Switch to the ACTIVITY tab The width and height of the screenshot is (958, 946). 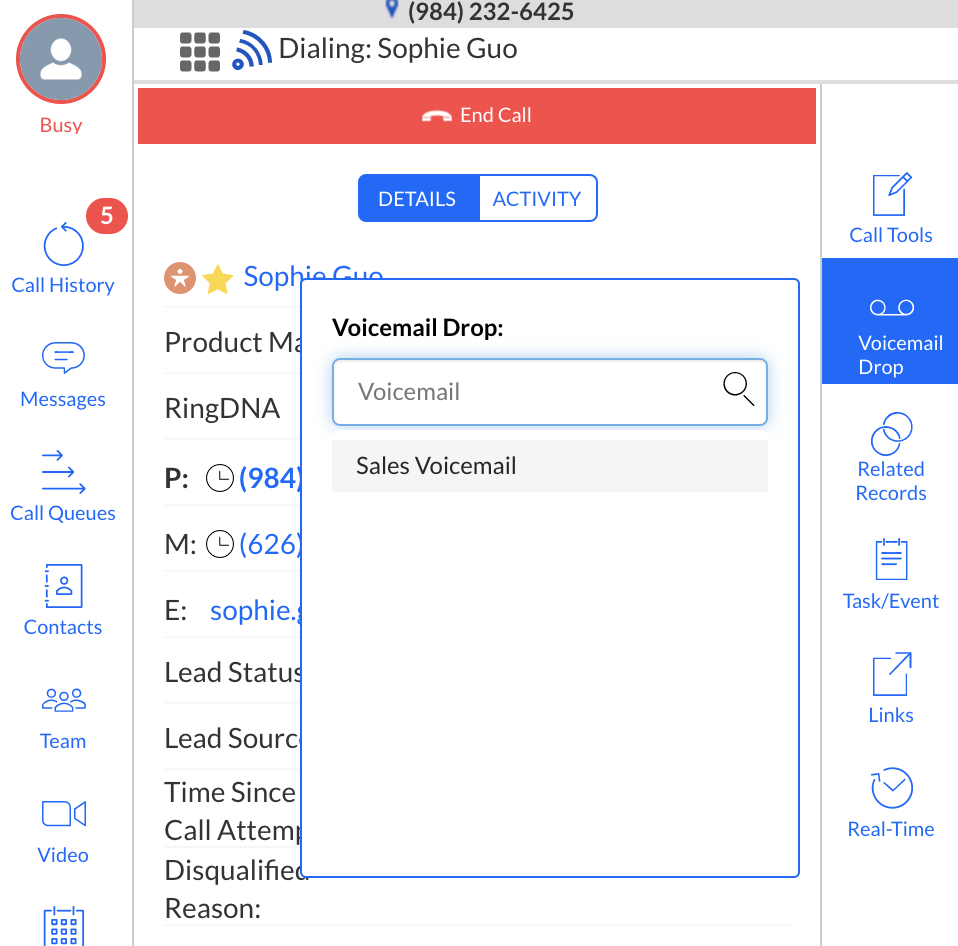pos(537,198)
